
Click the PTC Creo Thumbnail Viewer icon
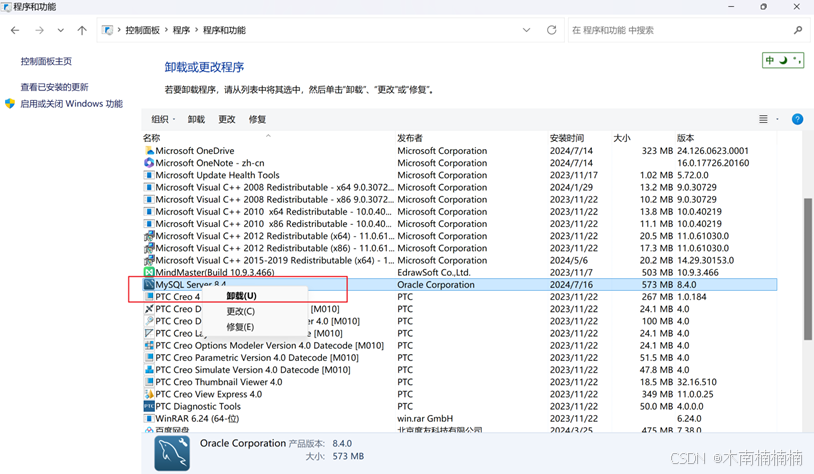tap(149, 382)
